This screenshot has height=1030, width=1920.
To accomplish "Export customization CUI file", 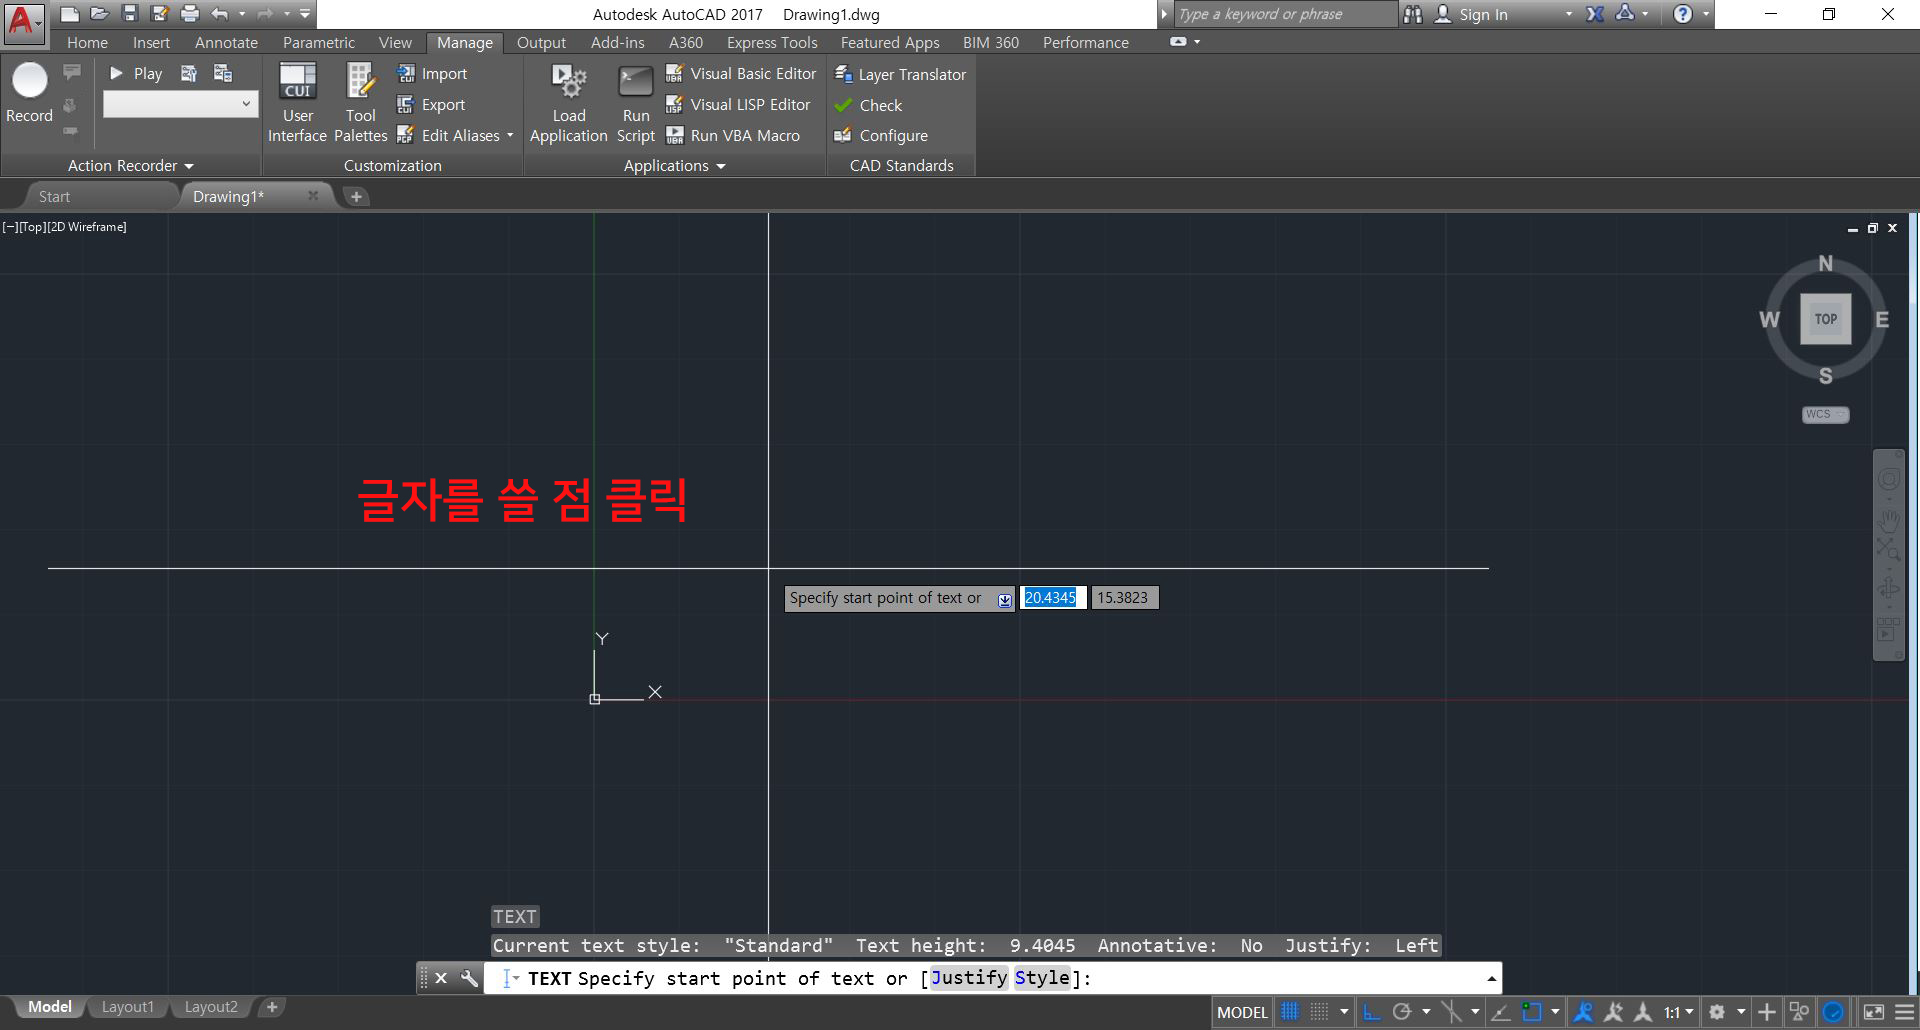I will pos(431,104).
